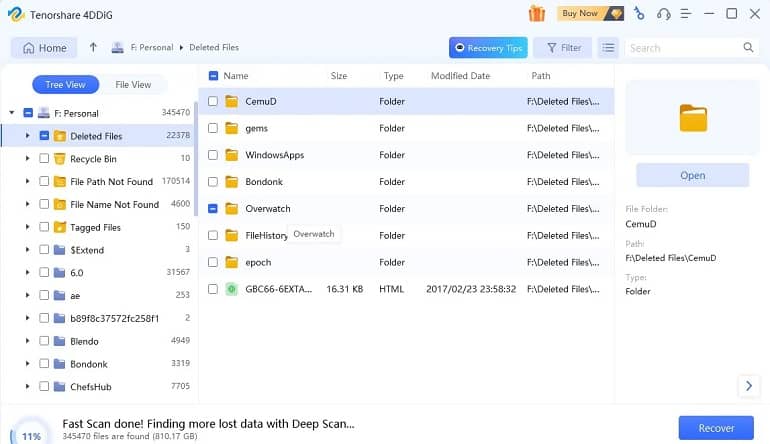Collapse the F: Personal tree node
Screen dimensions: 770x444
[x=12, y=113]
